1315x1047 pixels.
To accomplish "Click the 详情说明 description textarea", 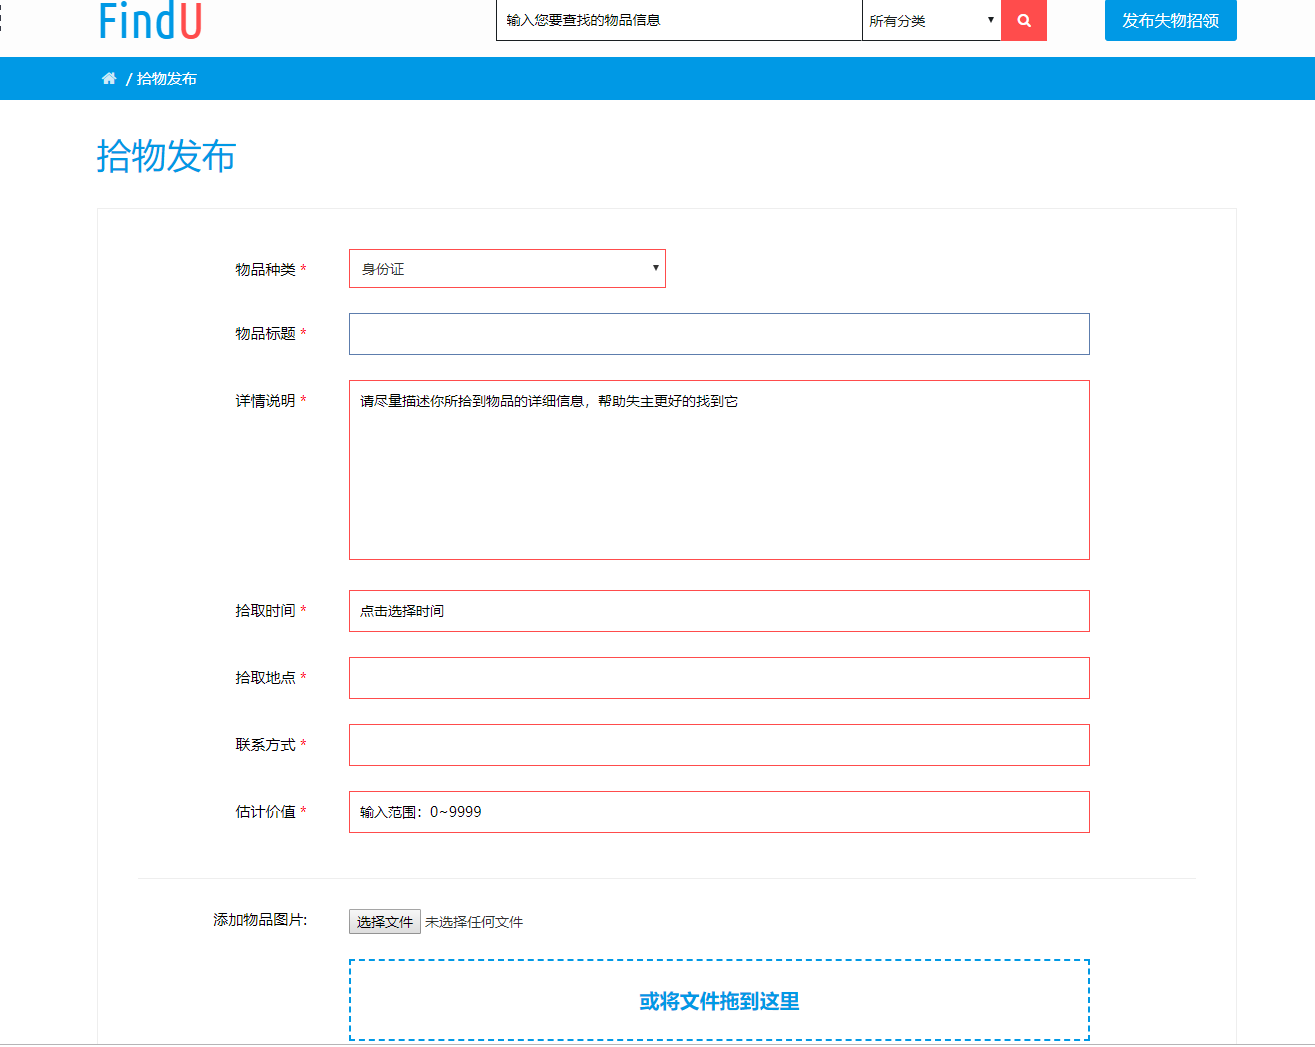I will click(x=718, y=469).
